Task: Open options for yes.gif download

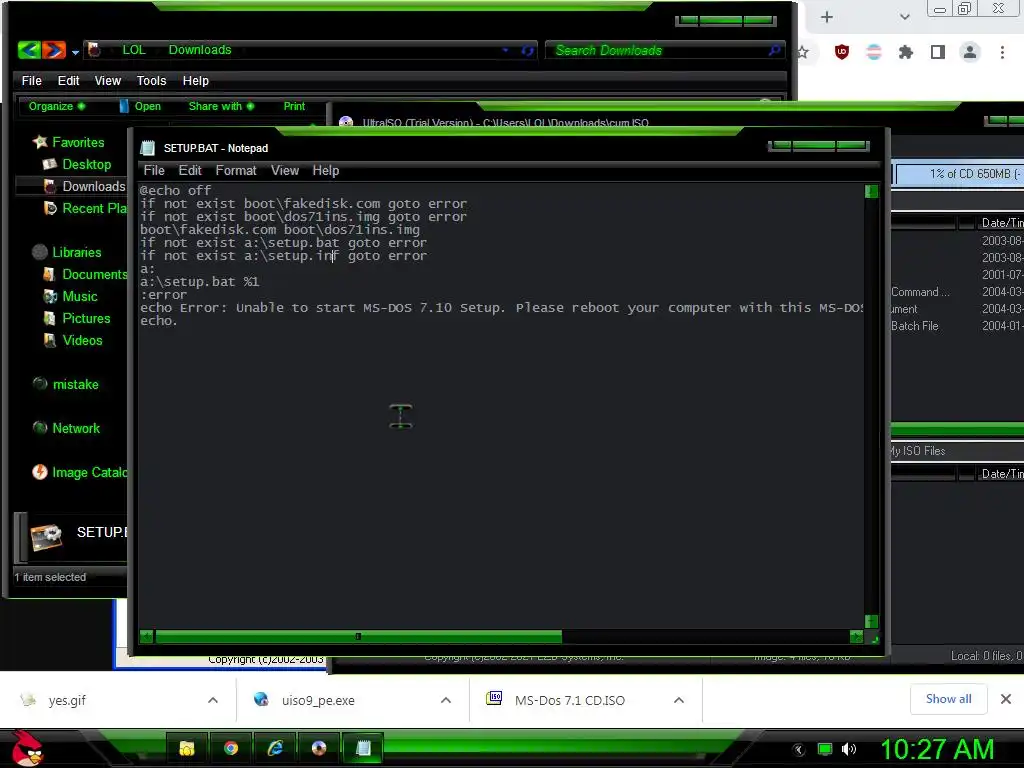Action: pyautogui.click(x=213, y=700)
